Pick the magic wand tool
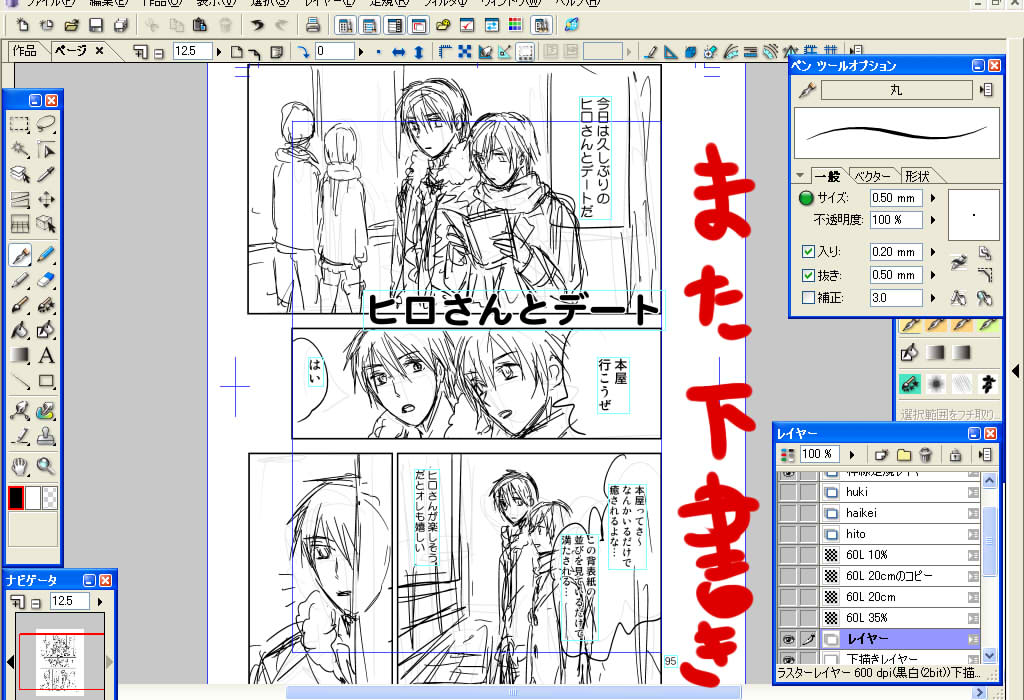This screenshot has height=700, width=1024. (x=20, y=150)
